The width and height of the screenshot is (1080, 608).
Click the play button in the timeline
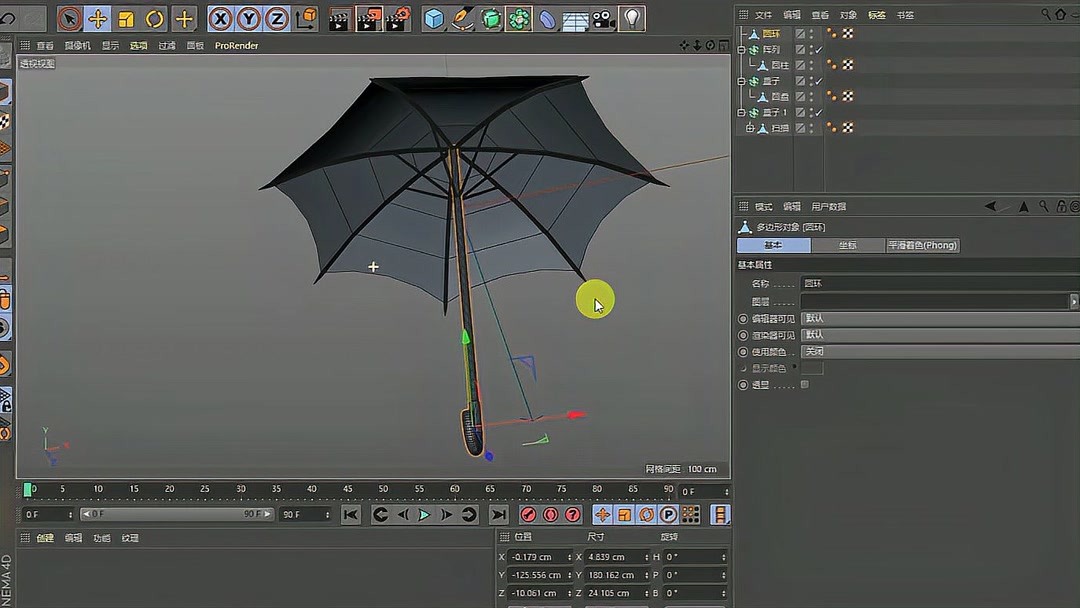(x=423, y=515)
